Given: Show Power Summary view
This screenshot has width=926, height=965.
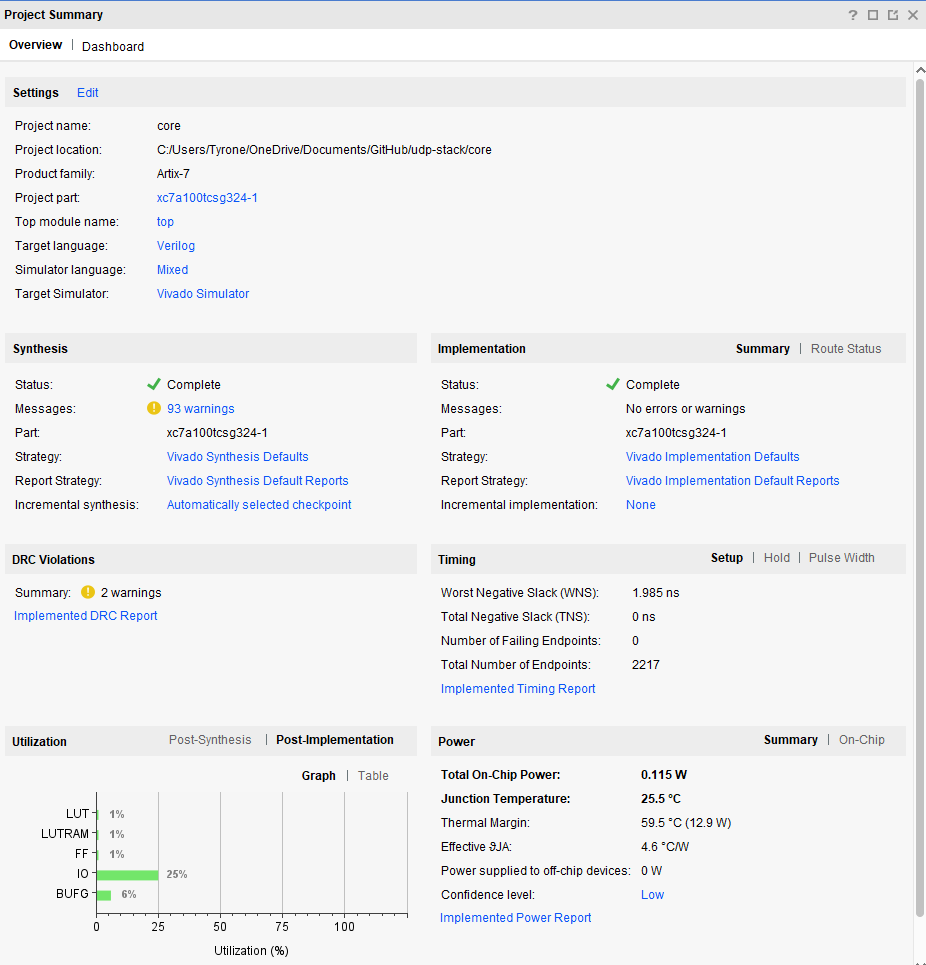Looking at the screenshot, I should (791, 740).
